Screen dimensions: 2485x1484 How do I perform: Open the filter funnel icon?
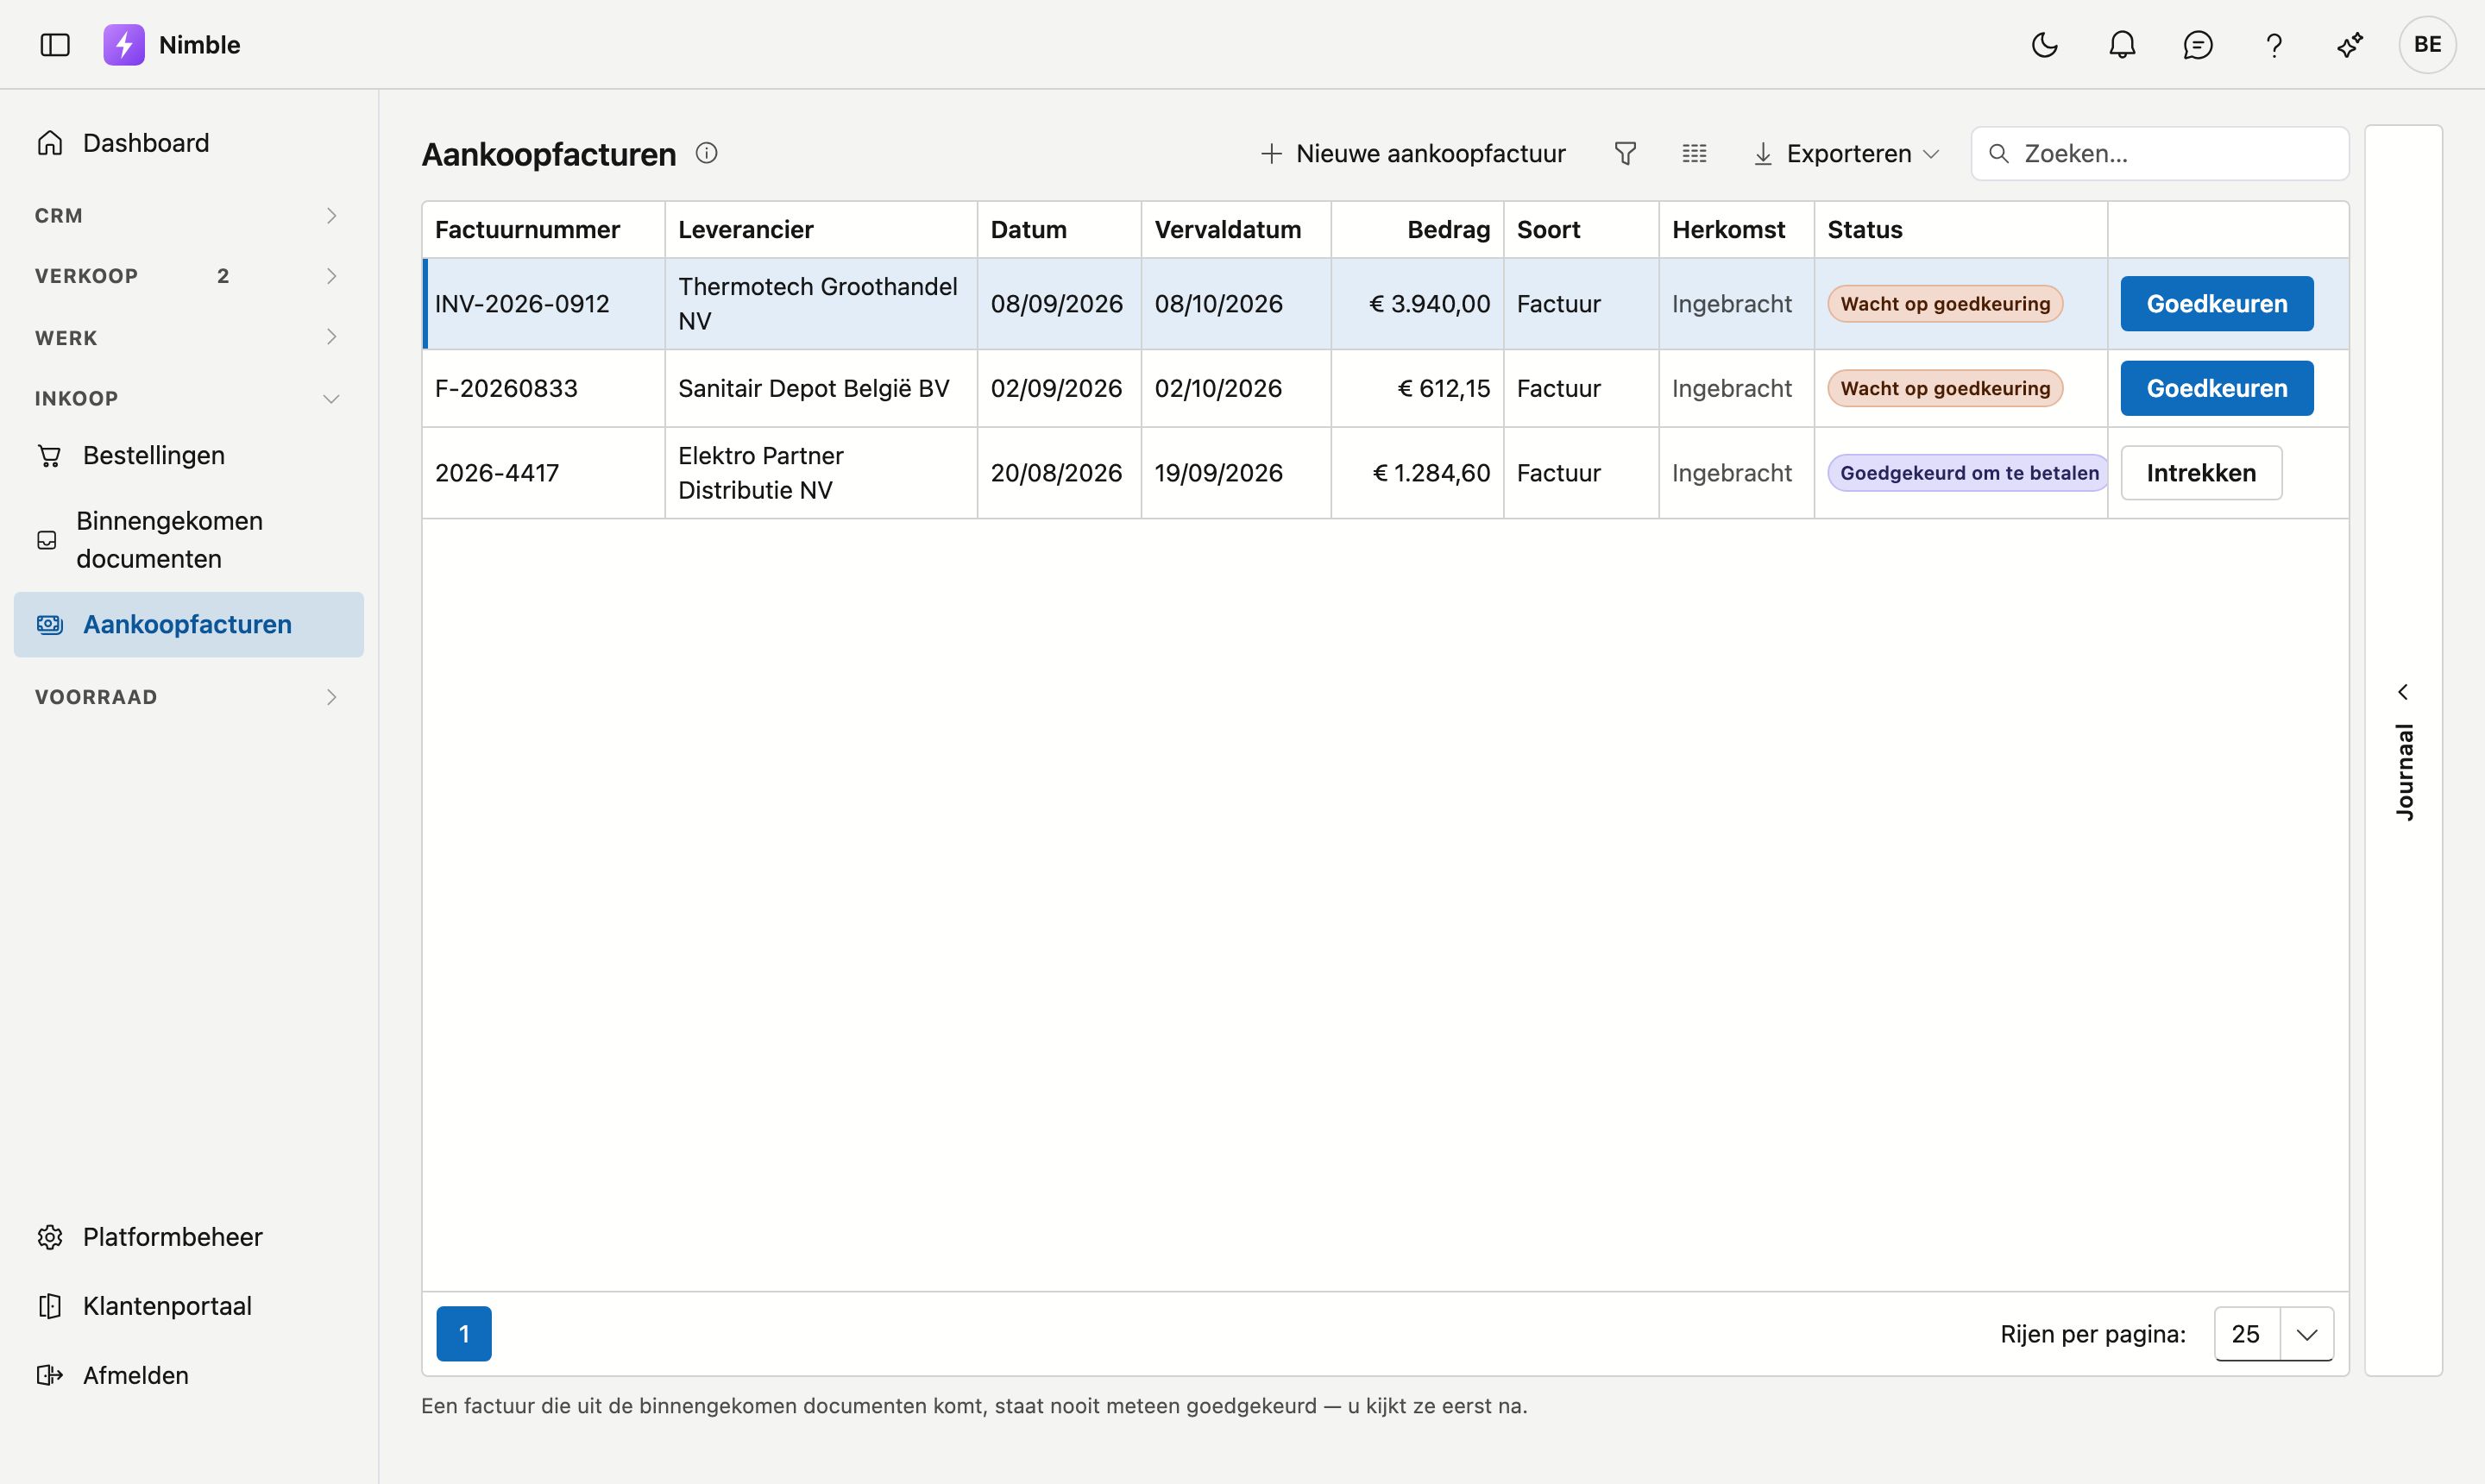click(1625, 153)
